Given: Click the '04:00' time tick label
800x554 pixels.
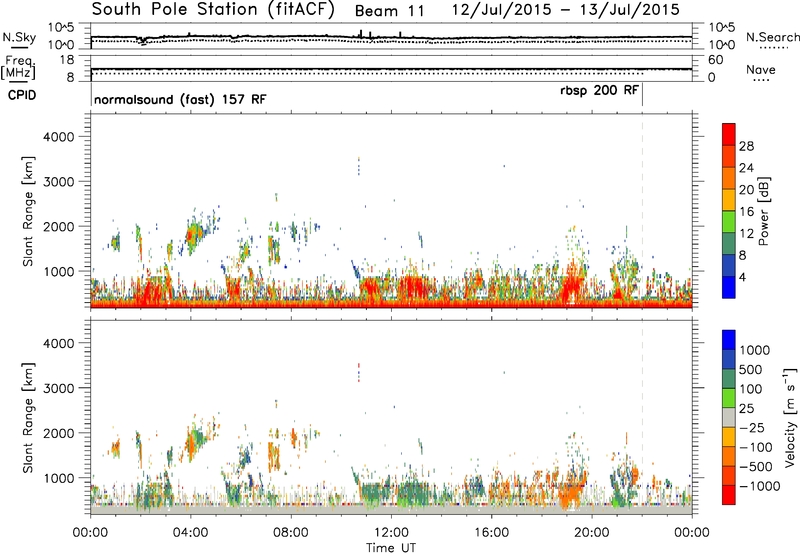Looking at the screenshot, I should [x=191, y=533].
